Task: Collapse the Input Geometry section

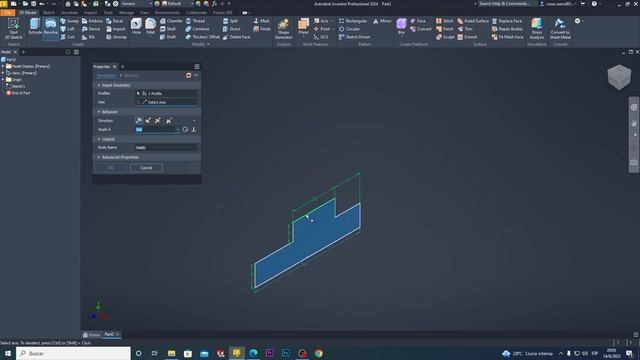Action: 99,85
